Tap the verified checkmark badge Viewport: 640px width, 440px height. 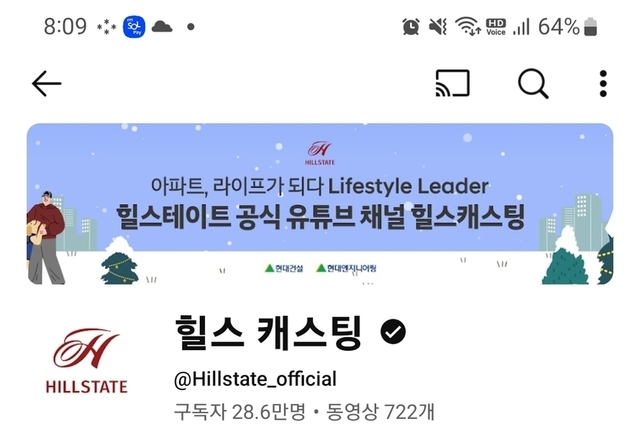click(393, 331)
